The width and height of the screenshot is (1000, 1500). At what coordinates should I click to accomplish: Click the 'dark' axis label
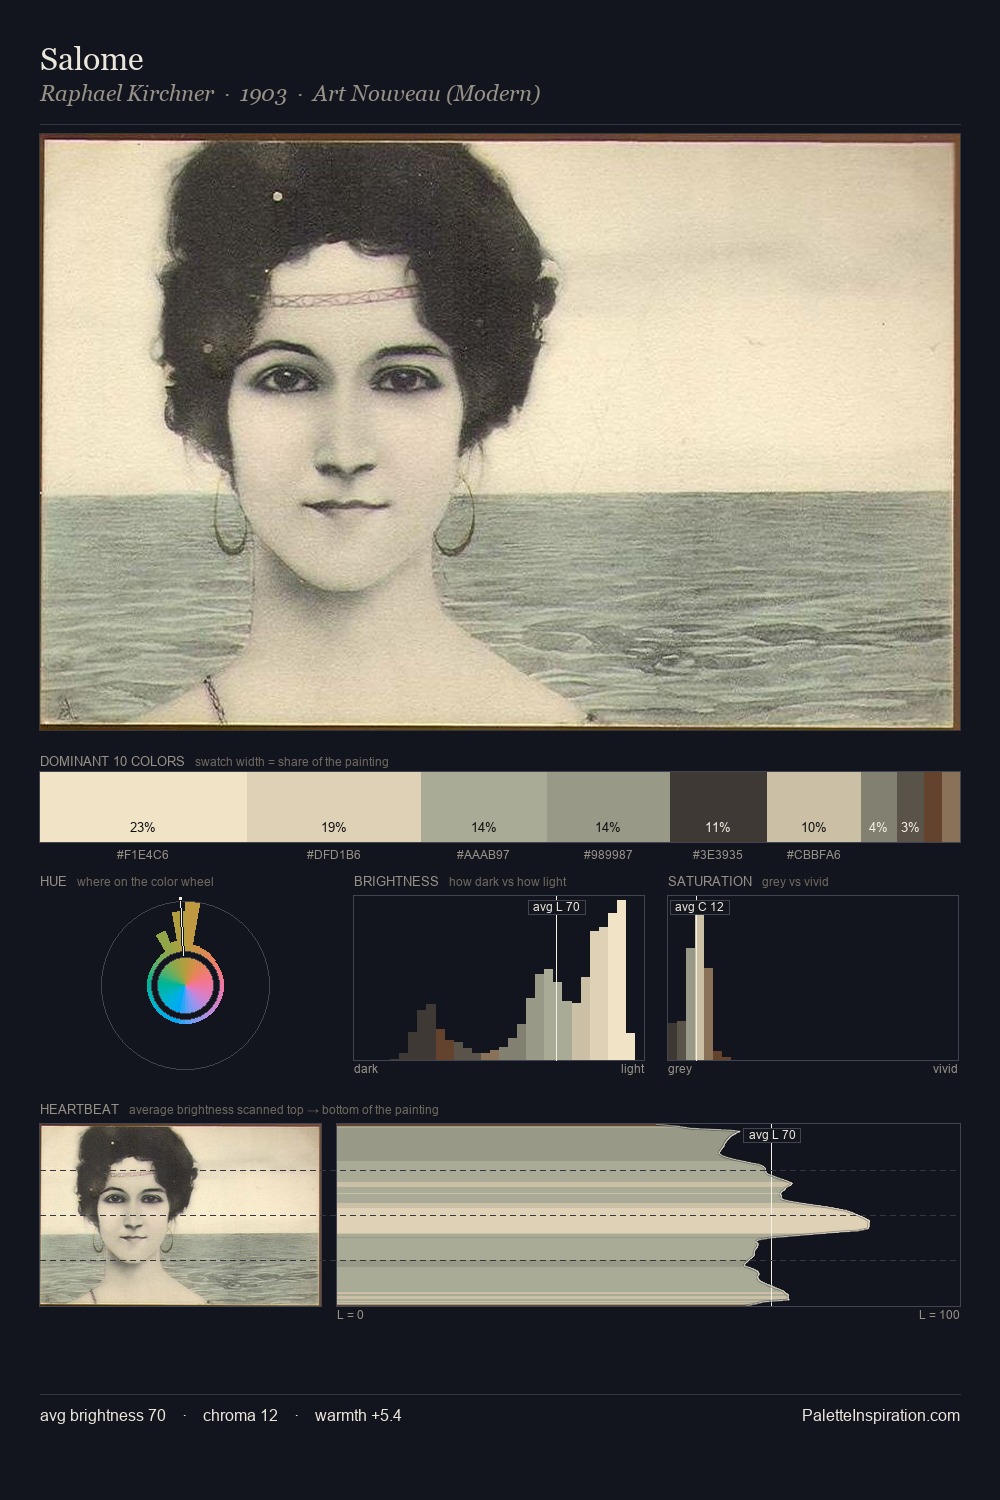[366, 1069]
